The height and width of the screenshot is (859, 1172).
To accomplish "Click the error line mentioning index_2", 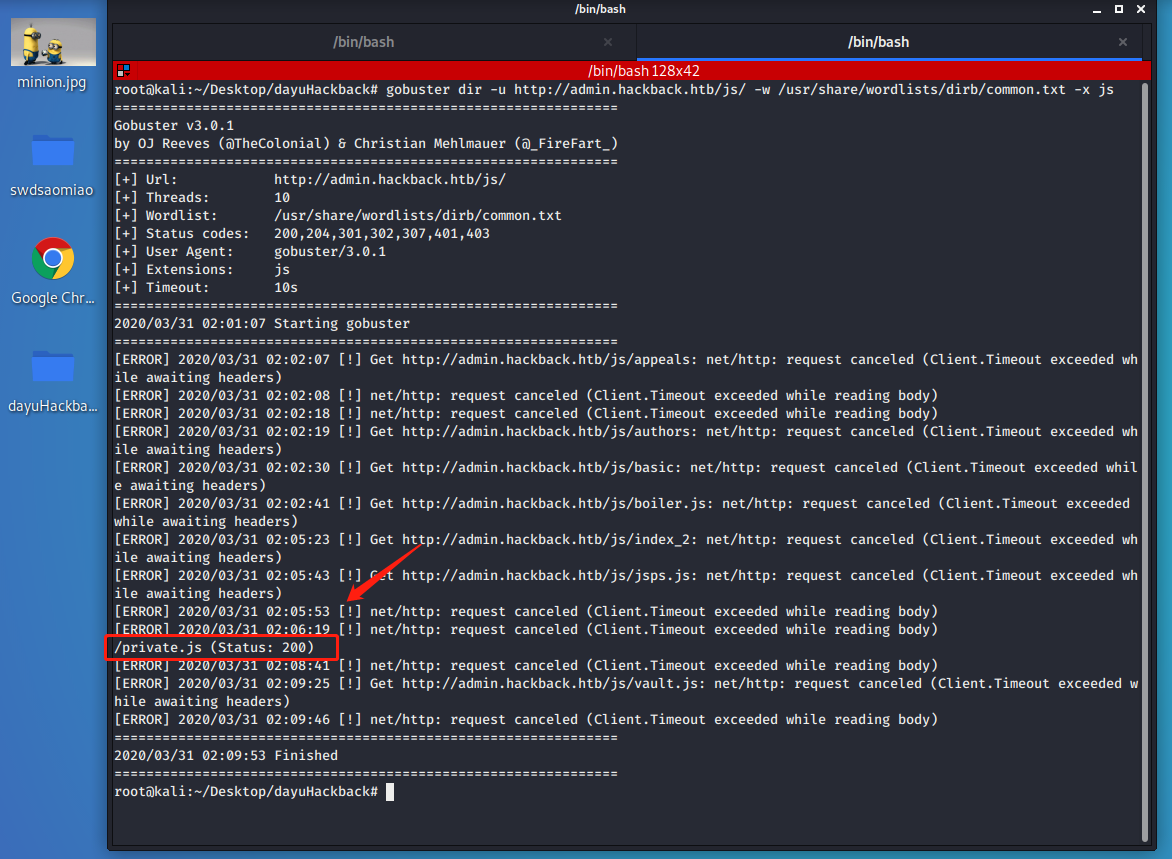I will click(x=626, y=548).
